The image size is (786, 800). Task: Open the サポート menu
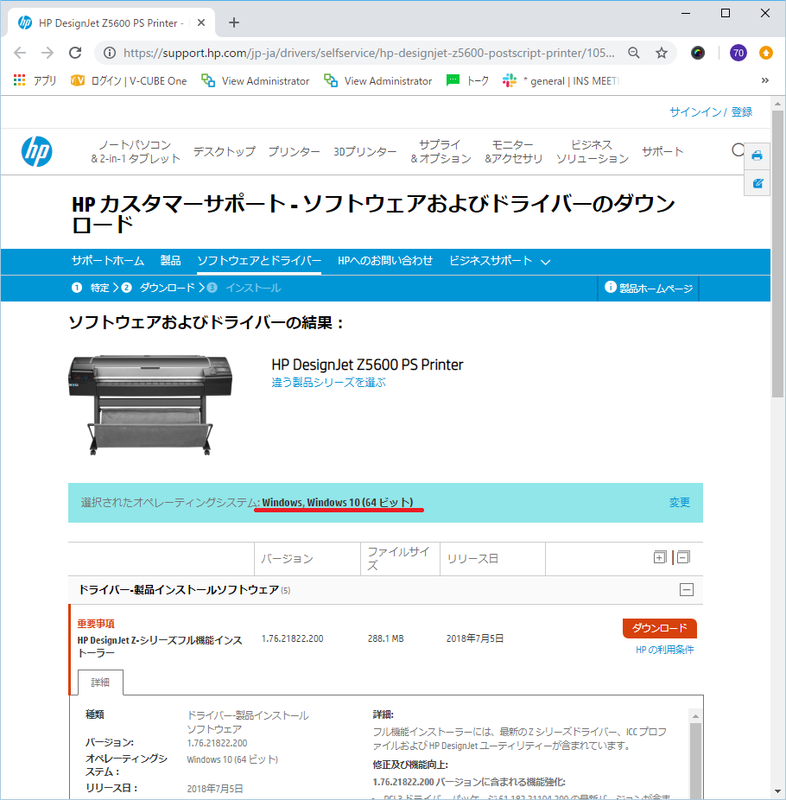662,152
